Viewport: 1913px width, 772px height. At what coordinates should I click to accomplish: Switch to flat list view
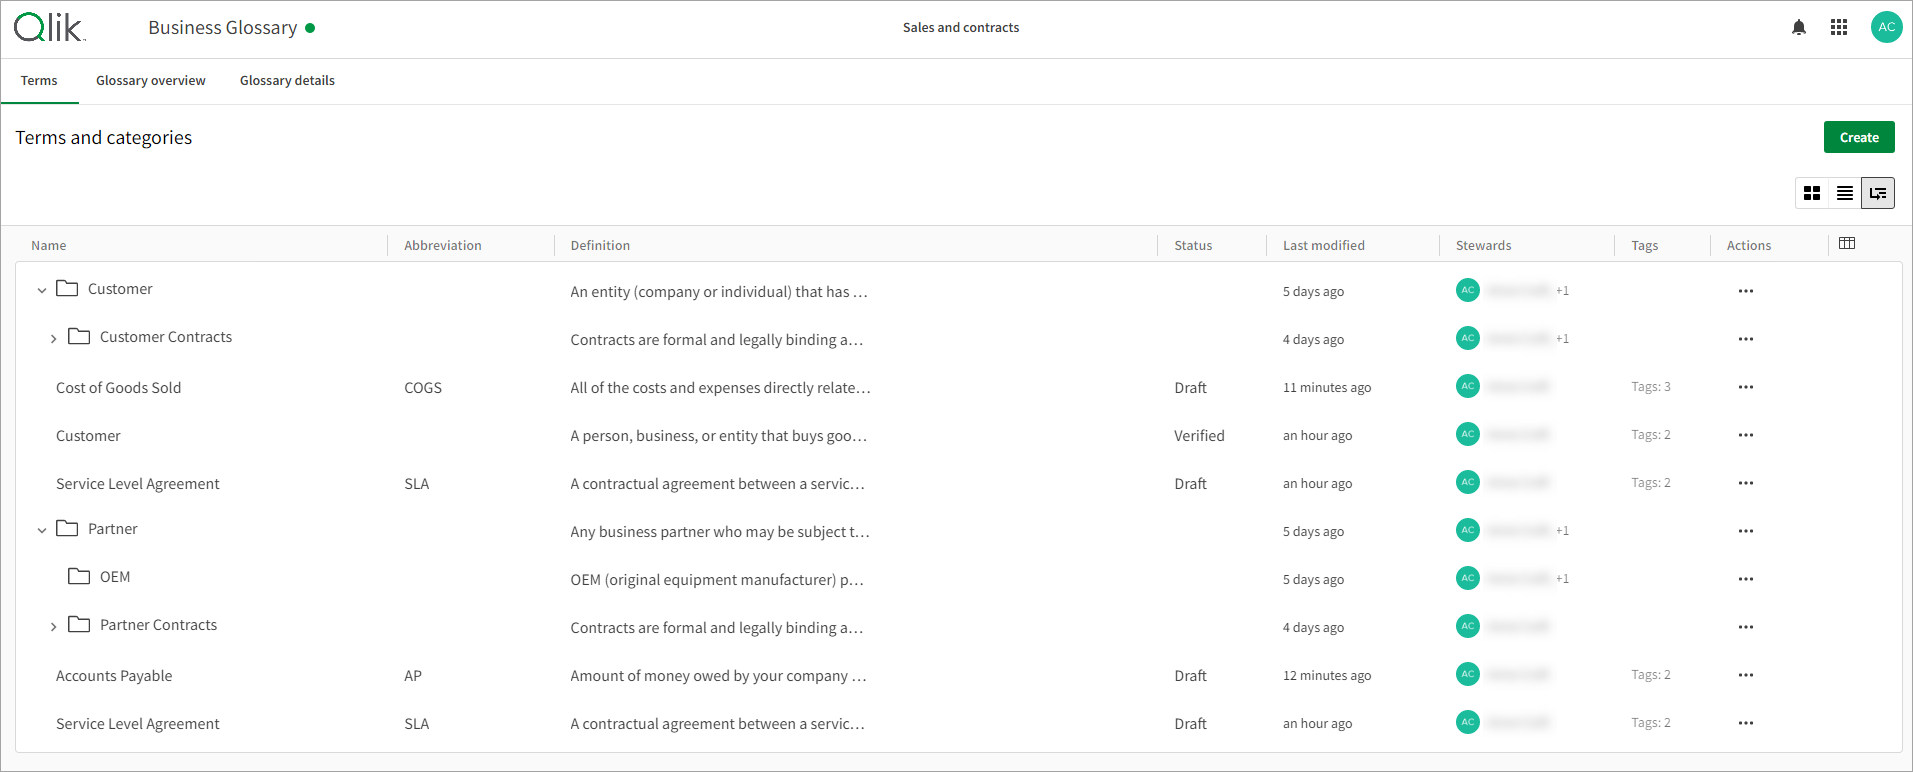tap(1844, 193)
